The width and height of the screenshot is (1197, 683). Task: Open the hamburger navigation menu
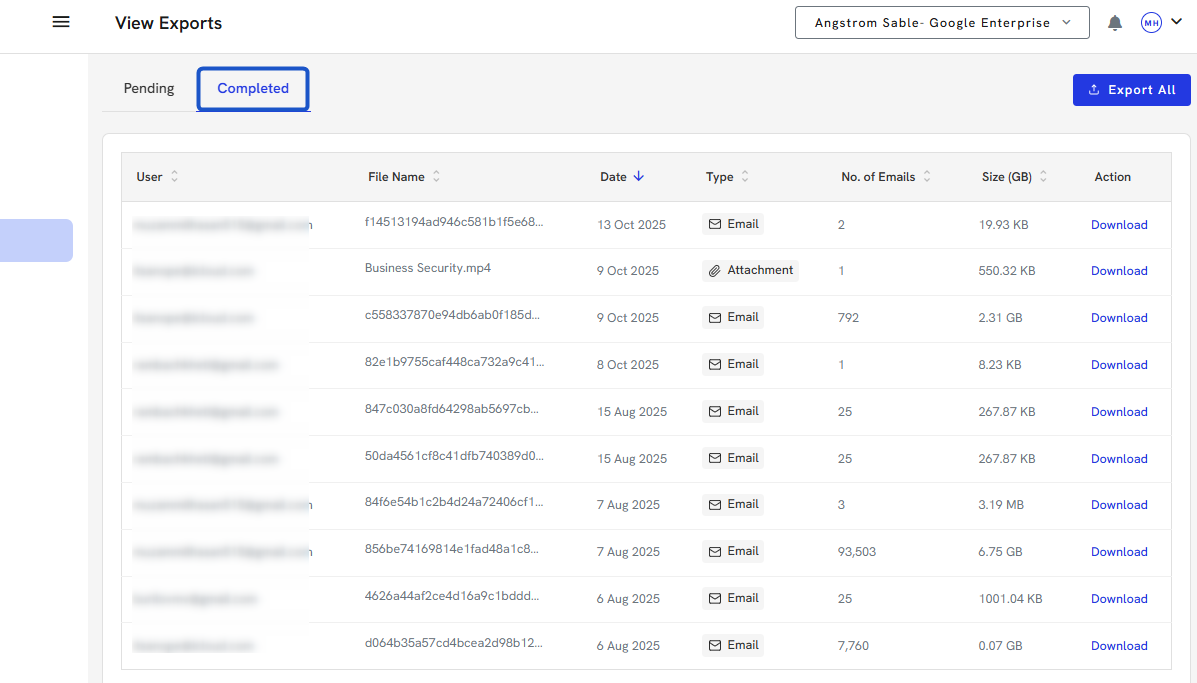(x=61, y=22)
